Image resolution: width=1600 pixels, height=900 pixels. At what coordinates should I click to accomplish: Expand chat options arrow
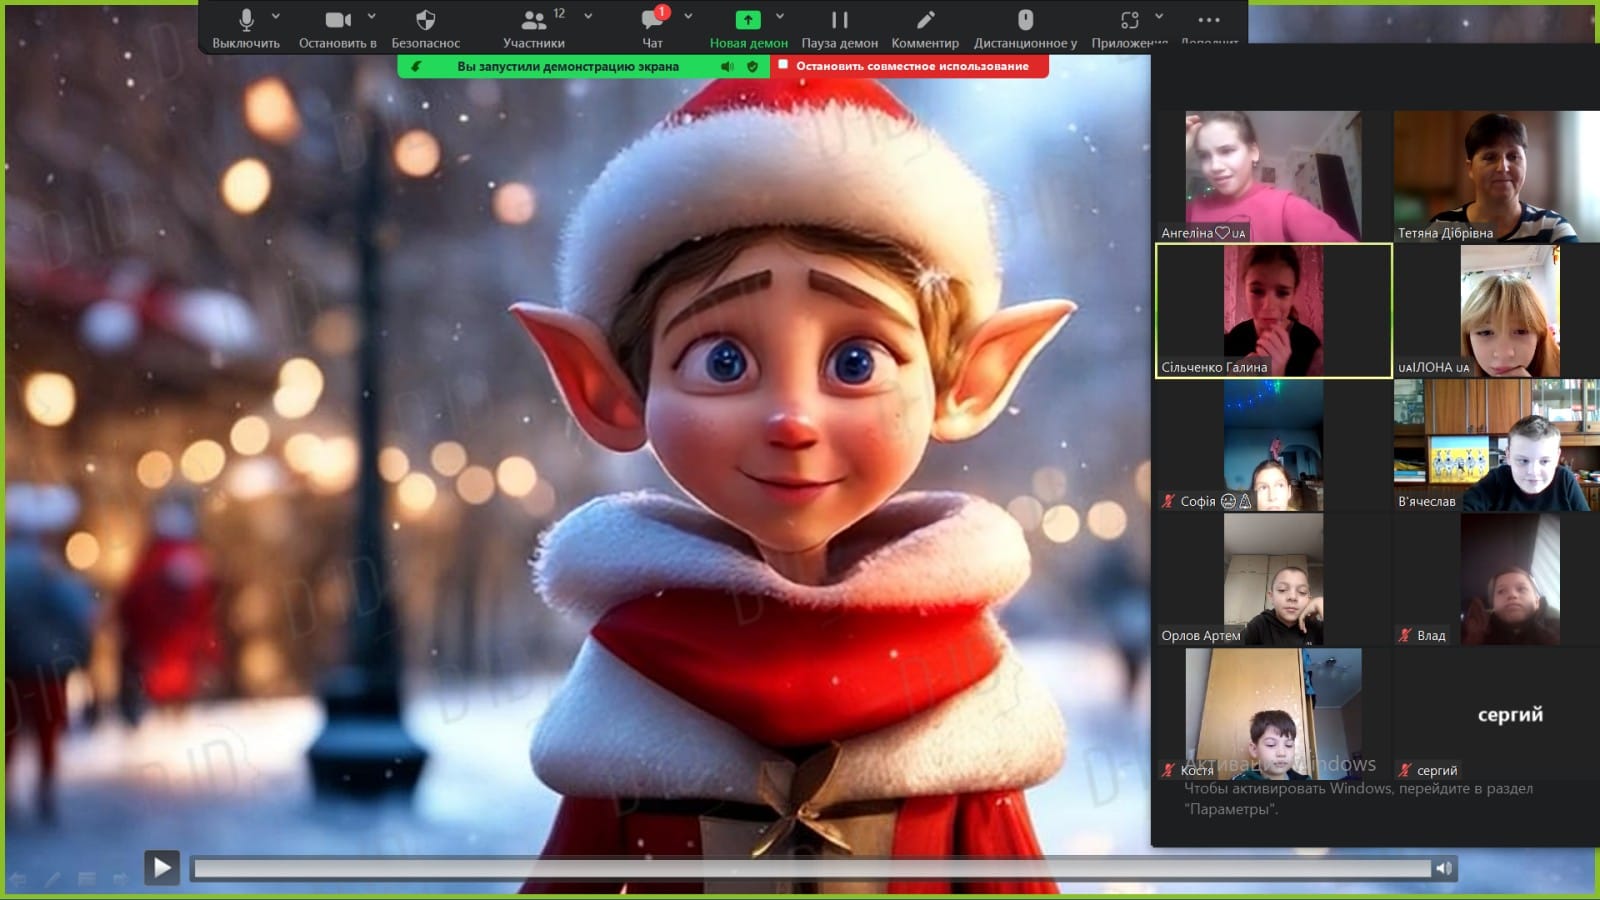tap(688, 16)
